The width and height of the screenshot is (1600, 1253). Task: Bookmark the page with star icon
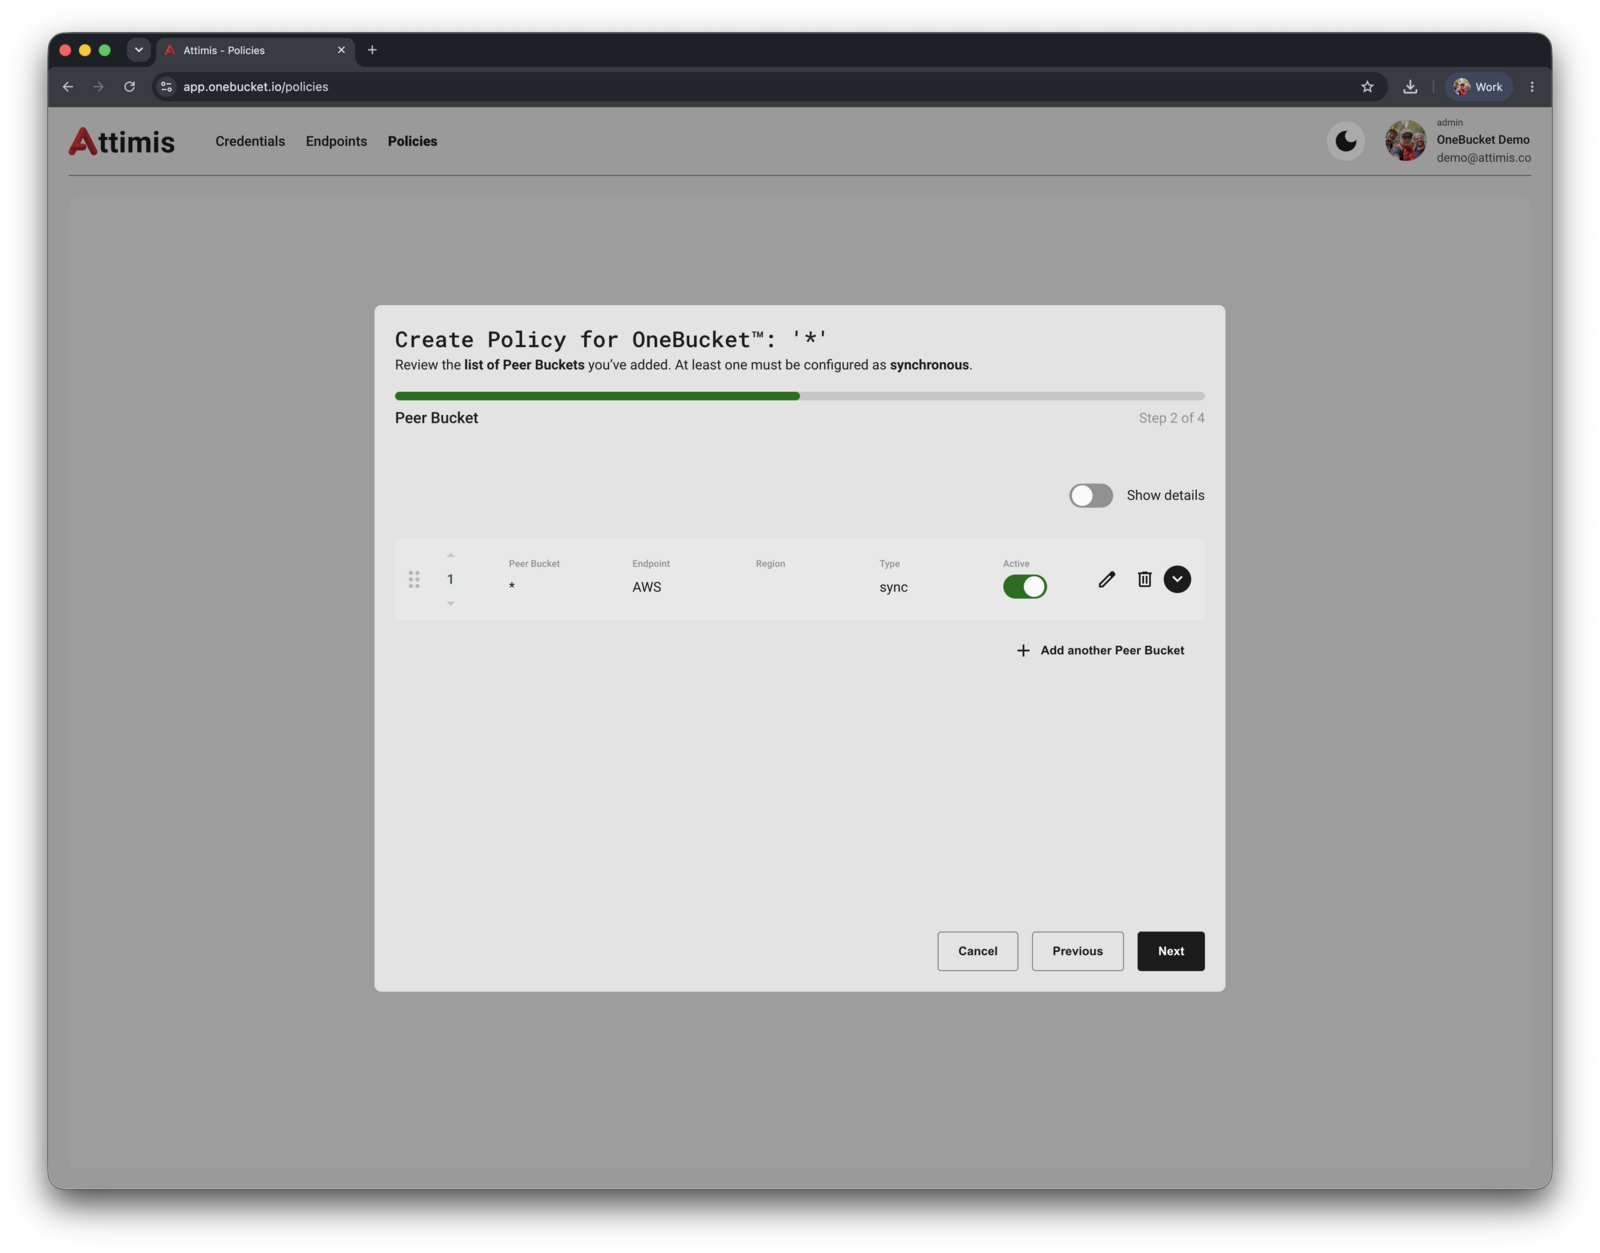click(1367, 87)
